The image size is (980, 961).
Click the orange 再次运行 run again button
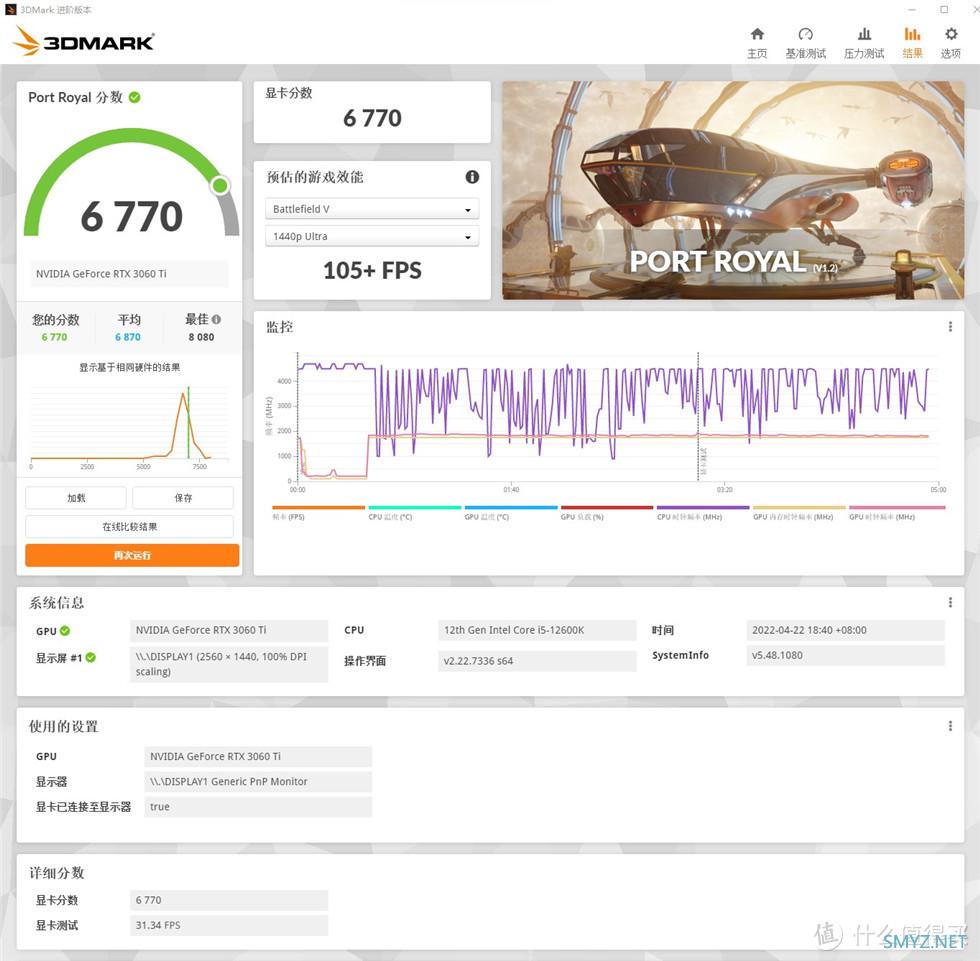132,555
